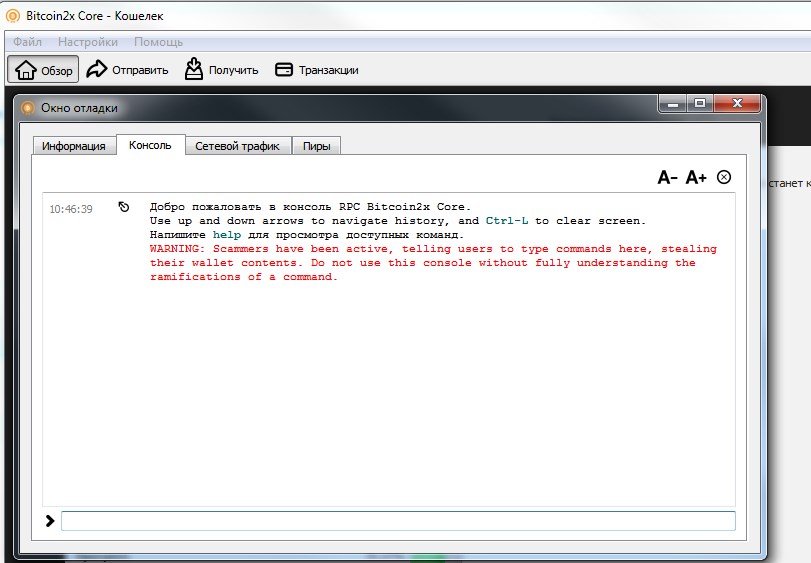Image resolution: width=811 pixels, height=563 pixels.
Task: Open the Помощь menu
Action: pos(158,42)
